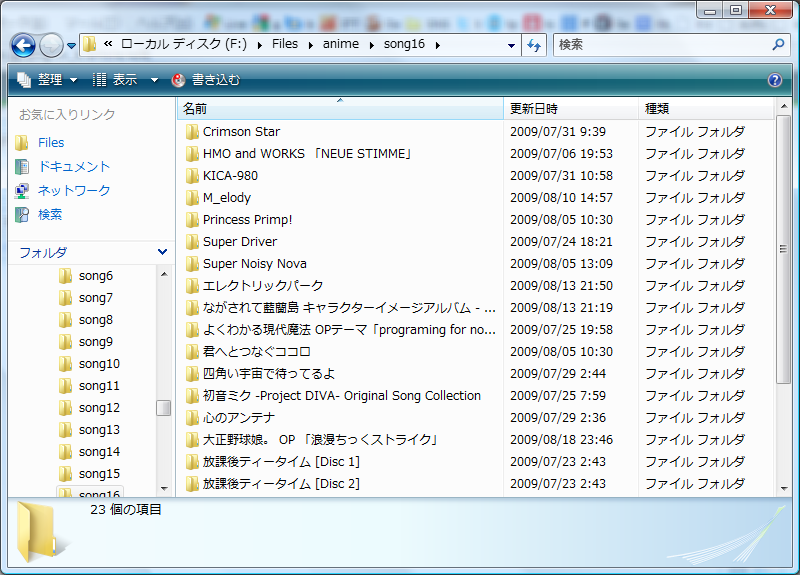Select the よくわかる現代魔法 folder icon

pos(192,330)
